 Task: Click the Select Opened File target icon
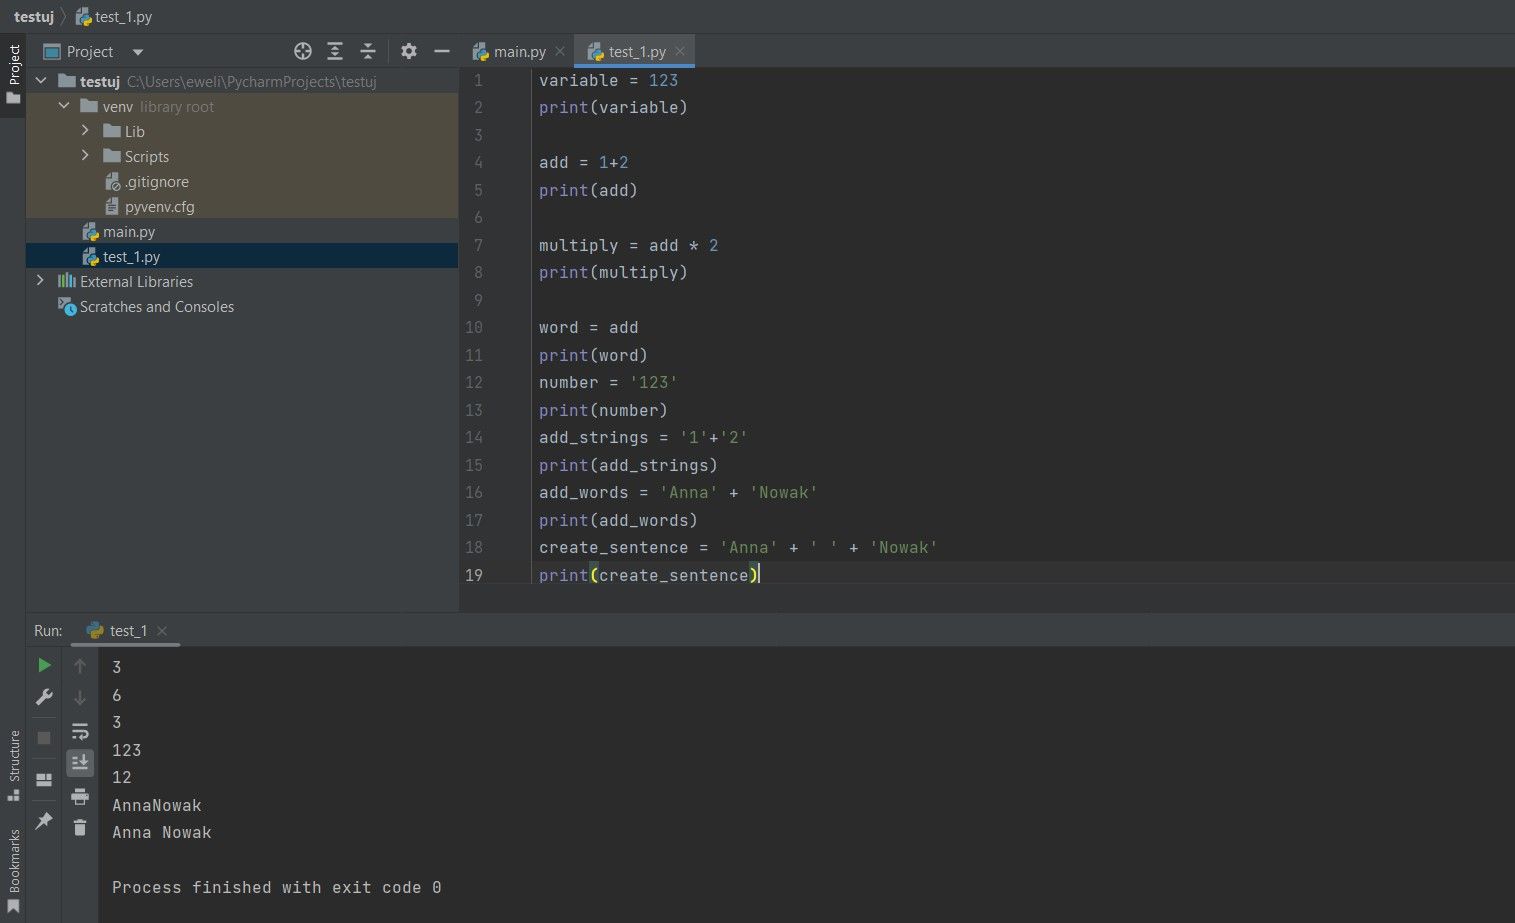coord(303,51)
